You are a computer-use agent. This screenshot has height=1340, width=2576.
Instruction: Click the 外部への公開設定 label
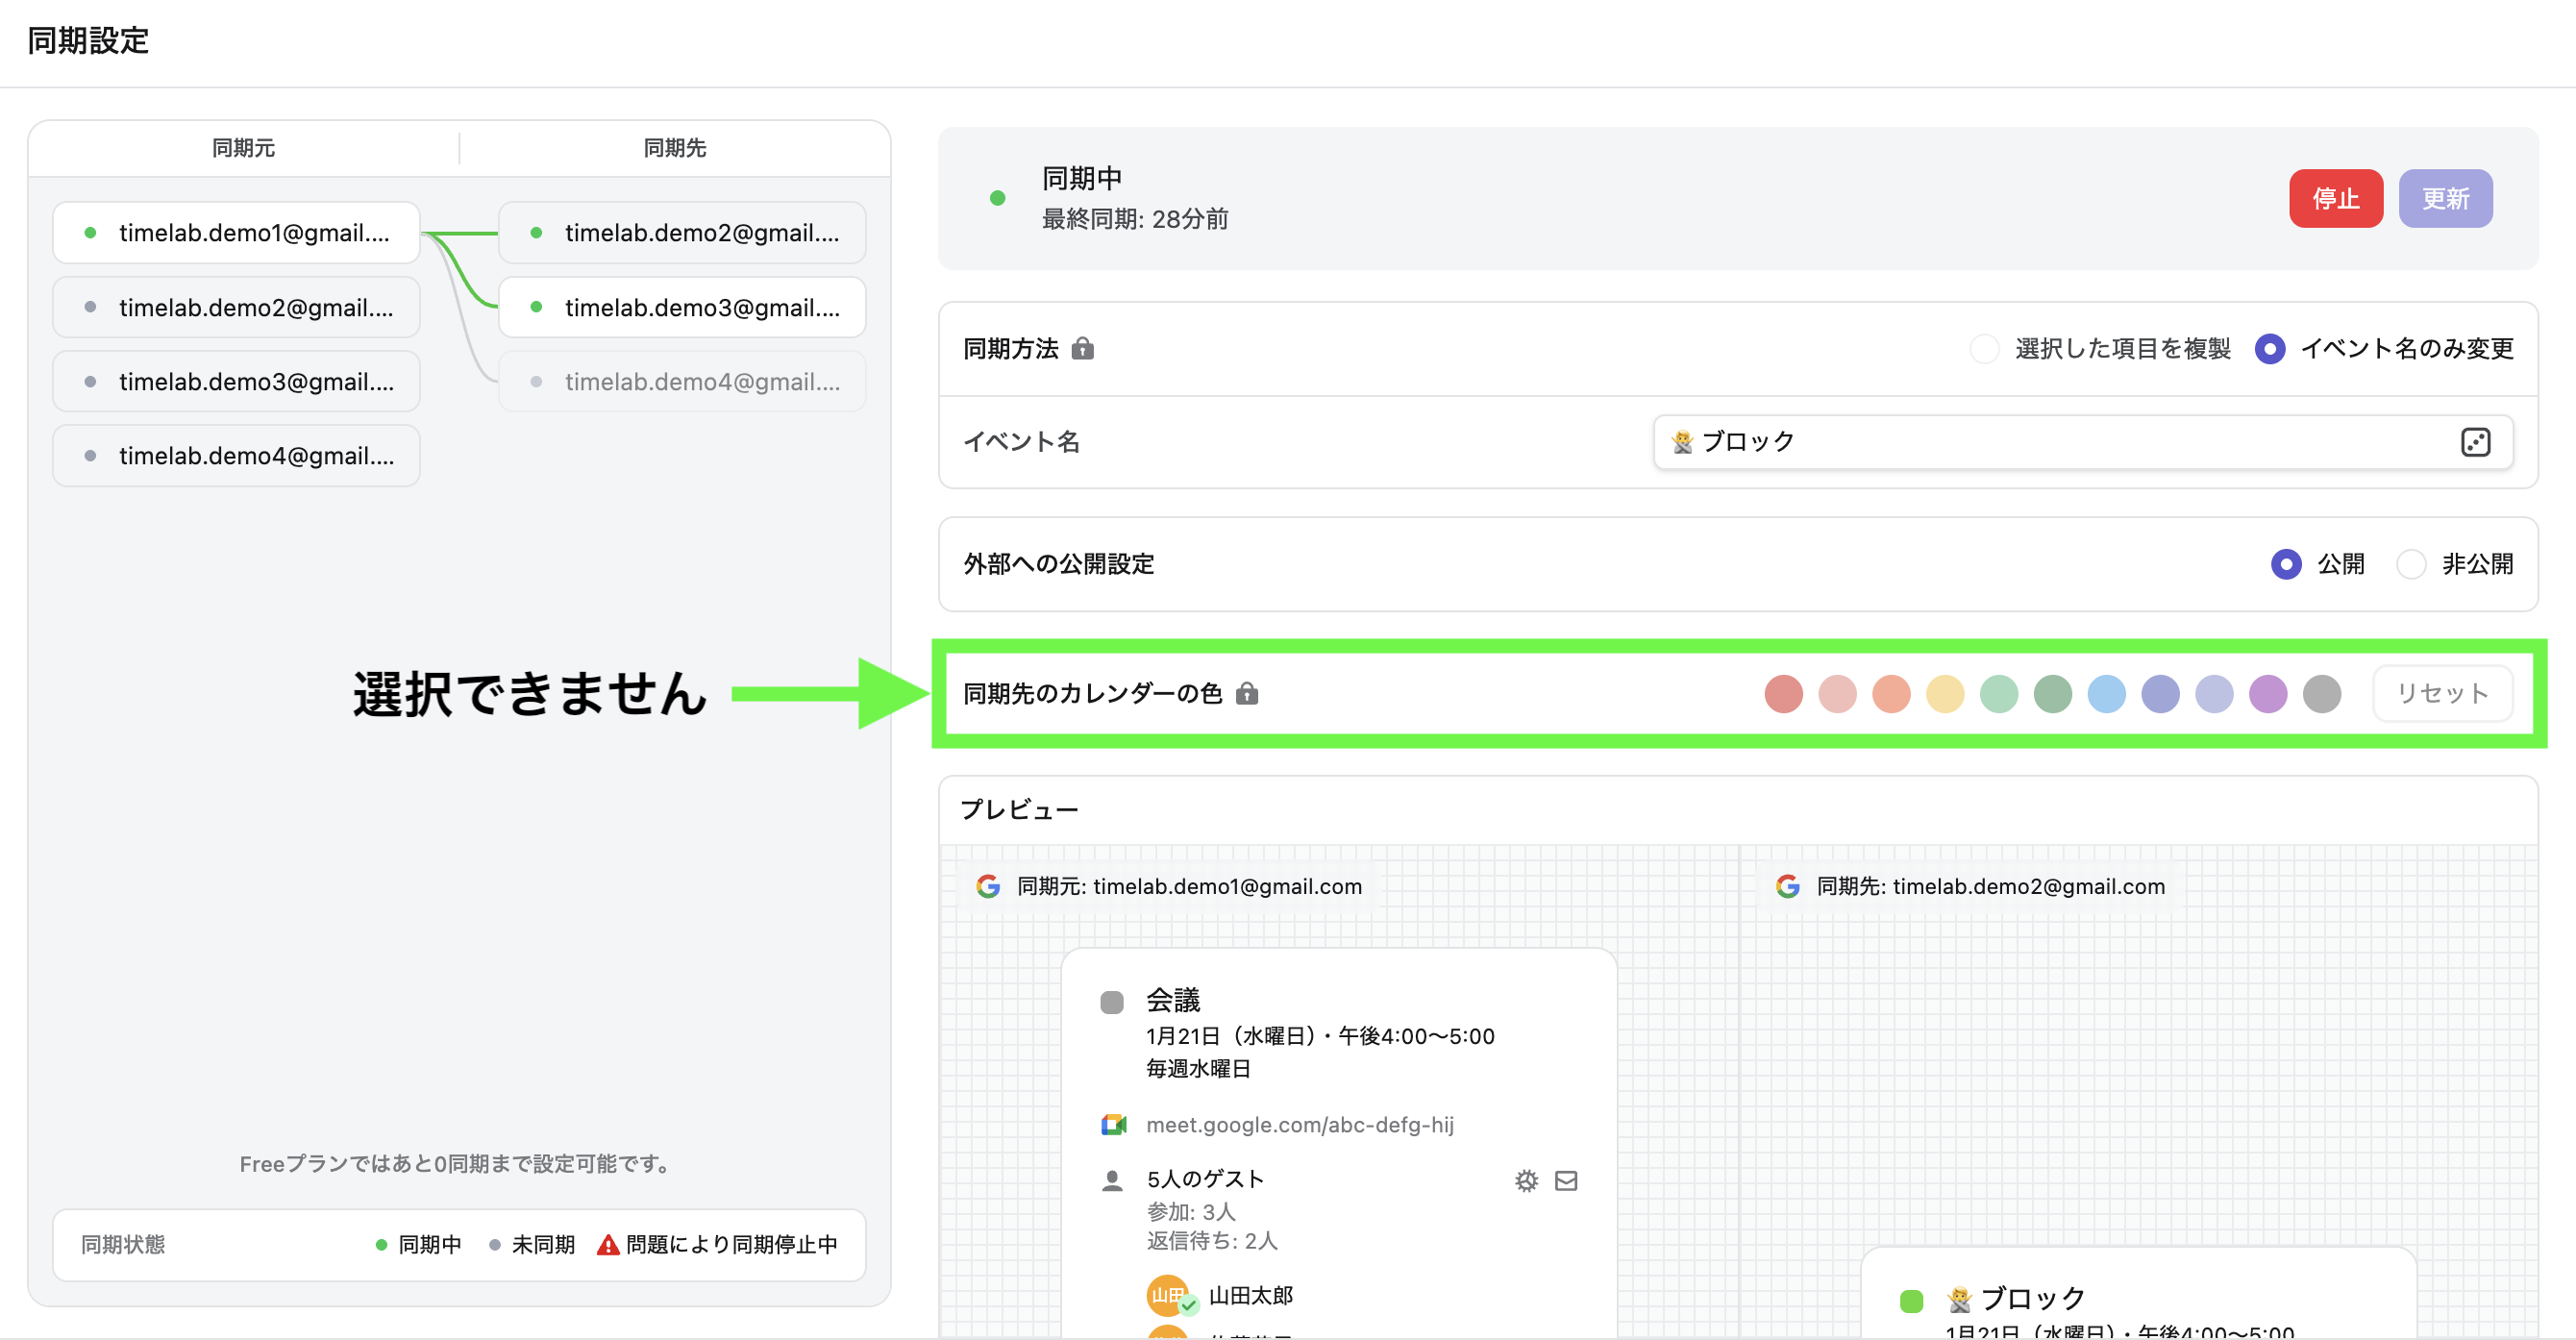1058,564
